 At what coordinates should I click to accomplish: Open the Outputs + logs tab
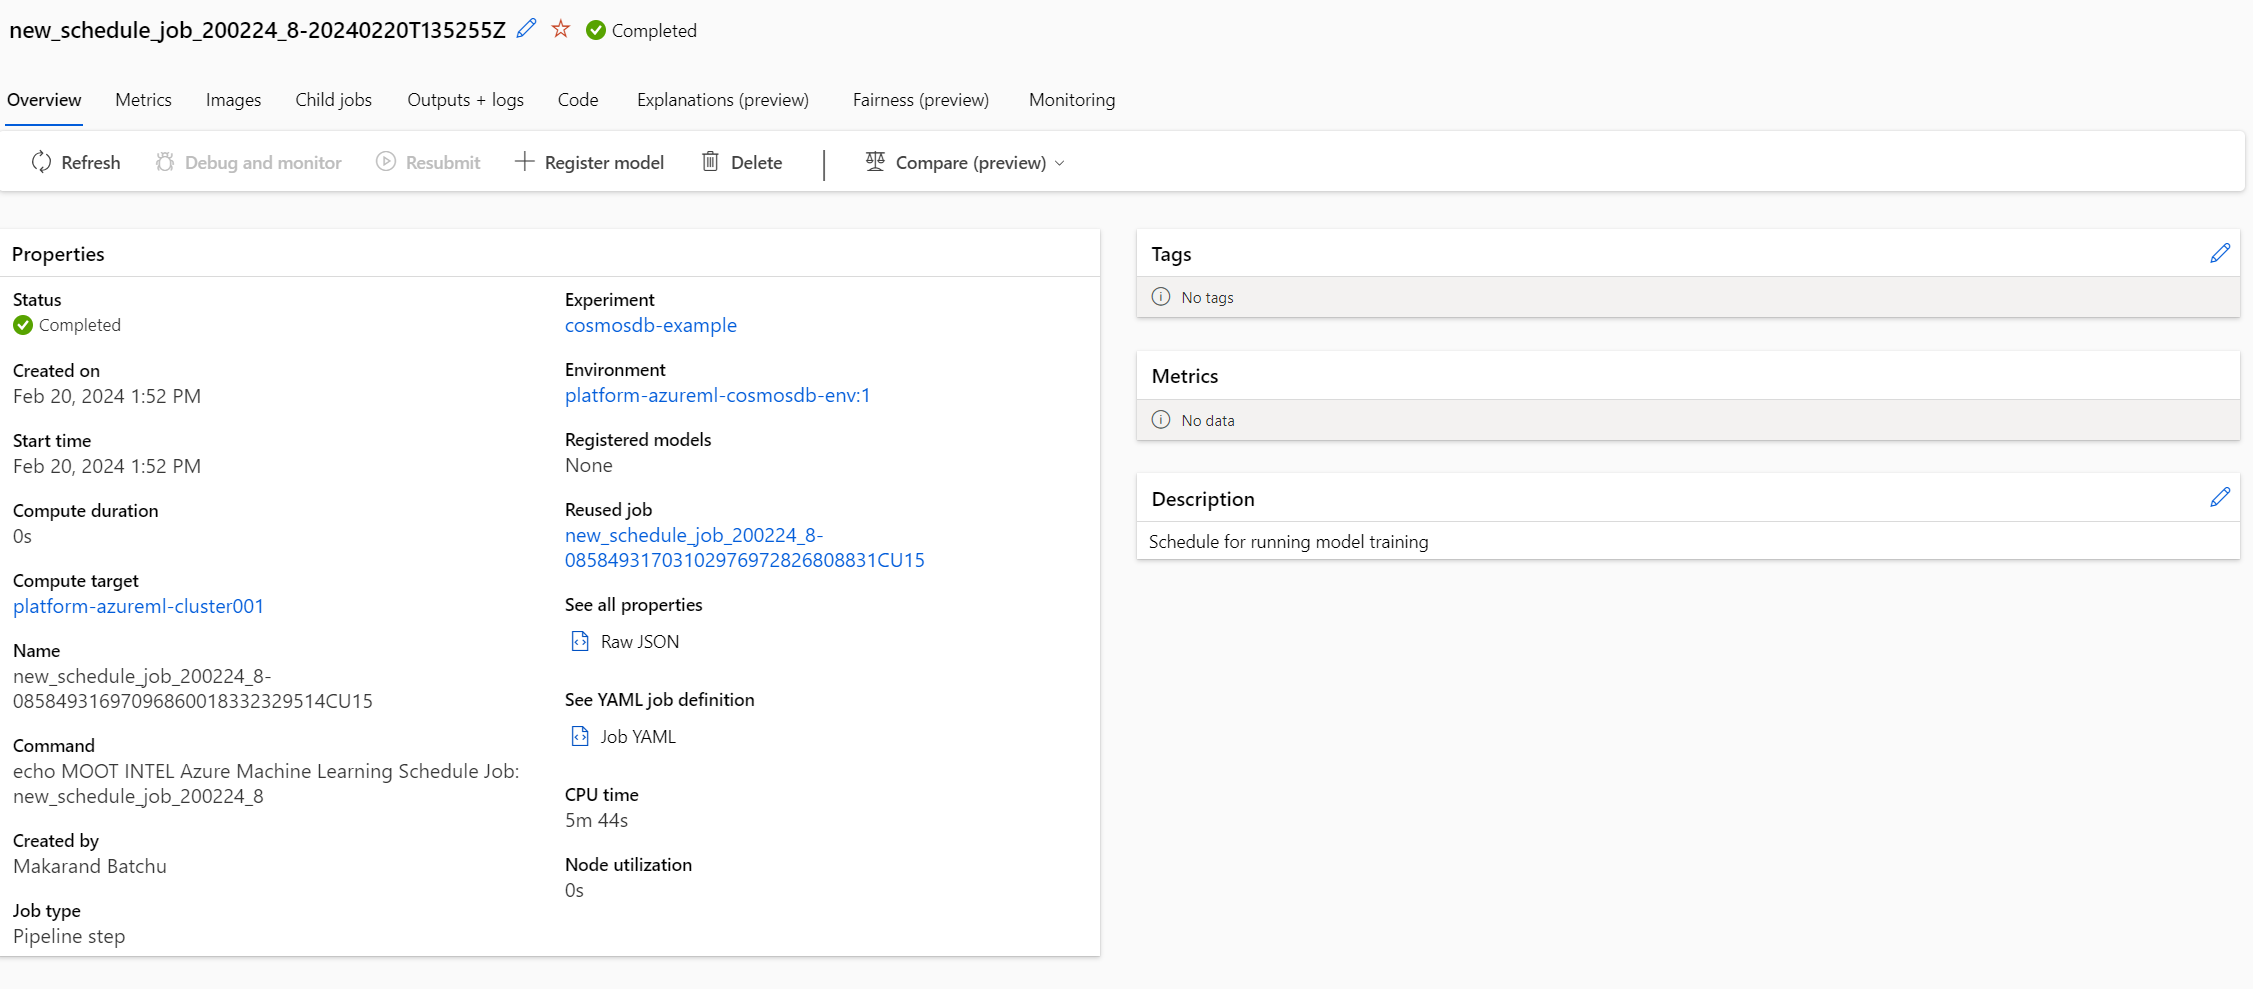pyautogui.click(x=465, y=100)
